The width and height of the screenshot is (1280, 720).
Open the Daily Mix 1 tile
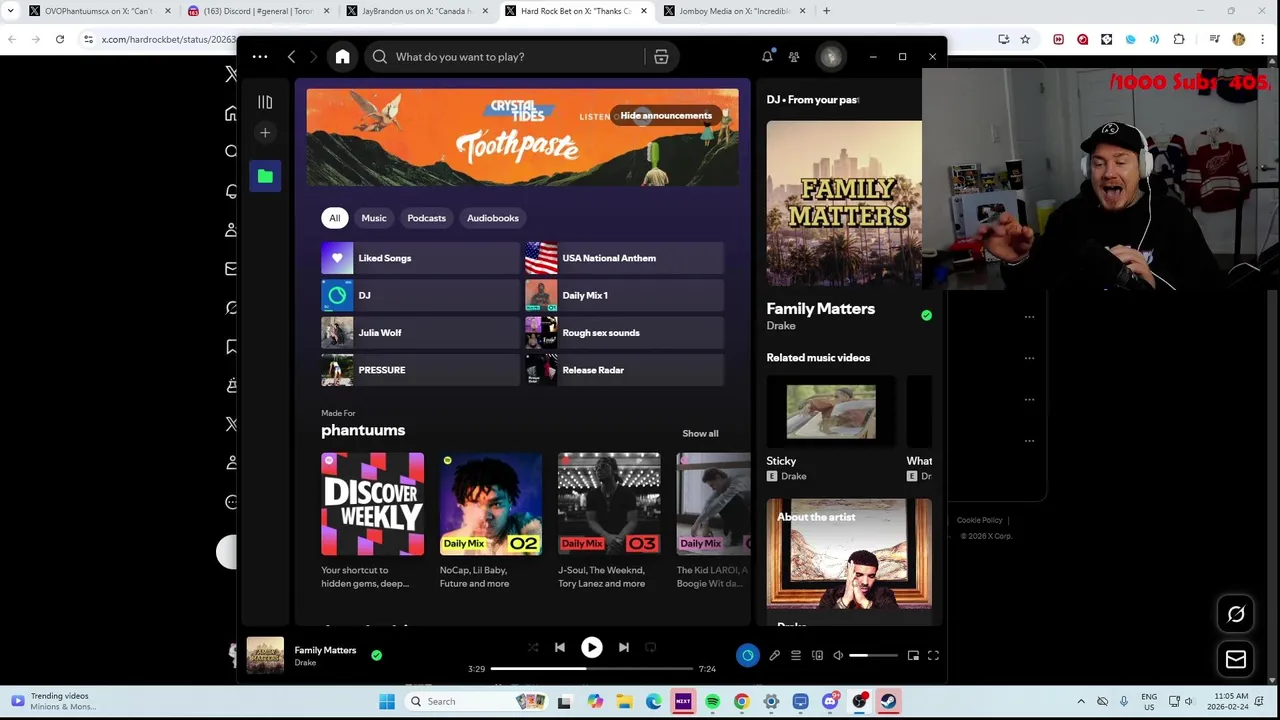point(624,295)
